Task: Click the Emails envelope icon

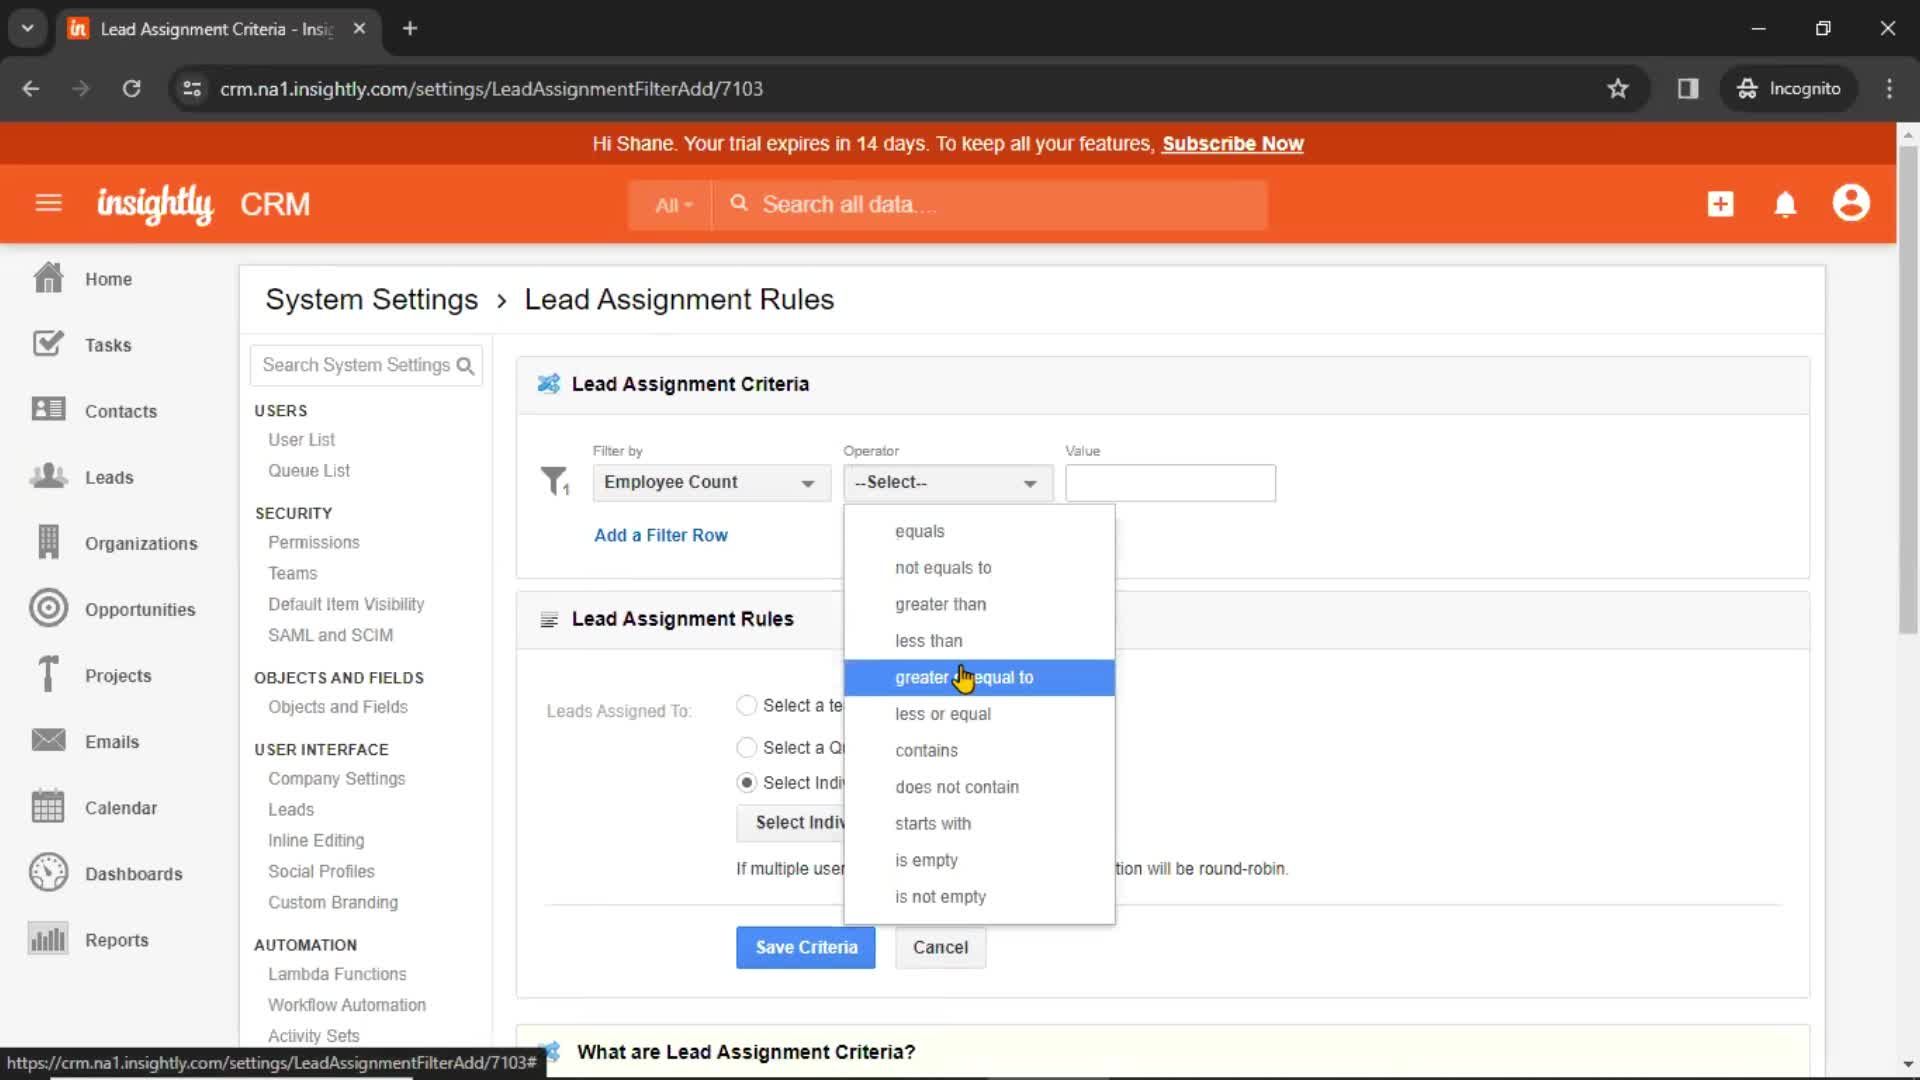Action: click(48, 740)
